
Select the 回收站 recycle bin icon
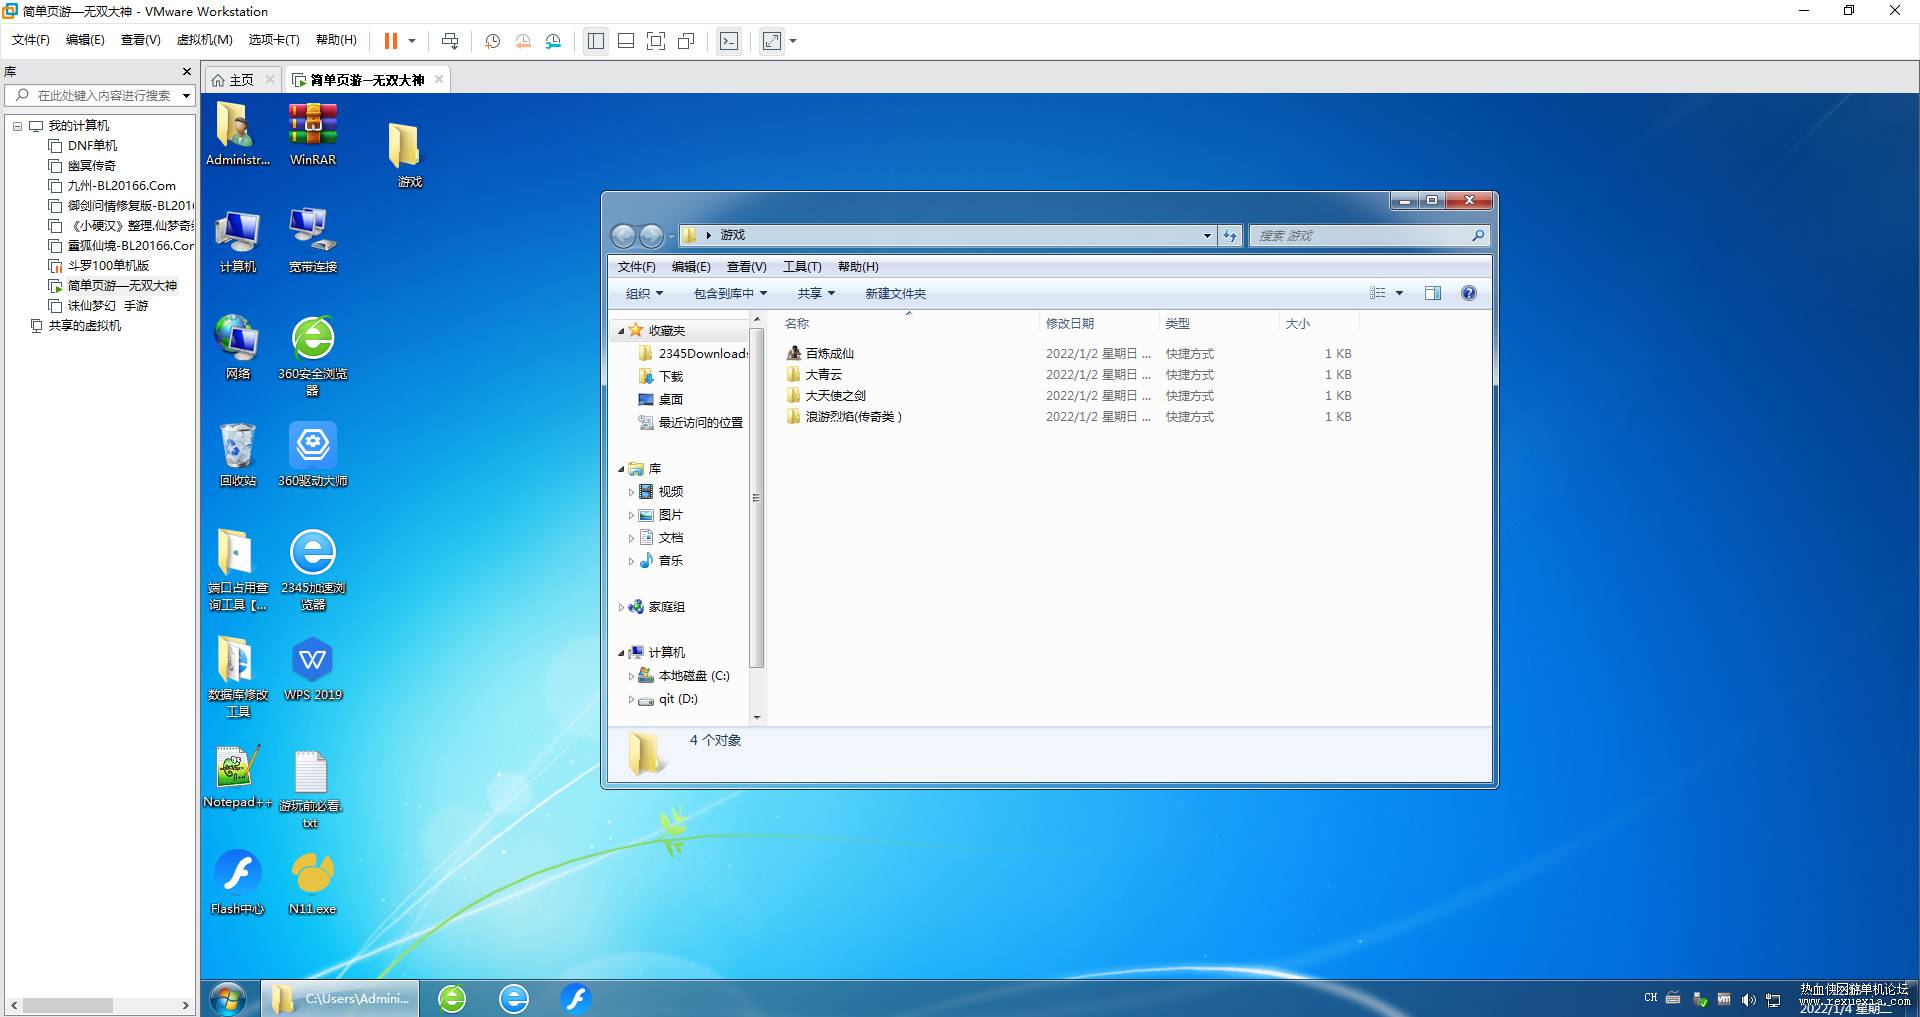tap(238, 455)
